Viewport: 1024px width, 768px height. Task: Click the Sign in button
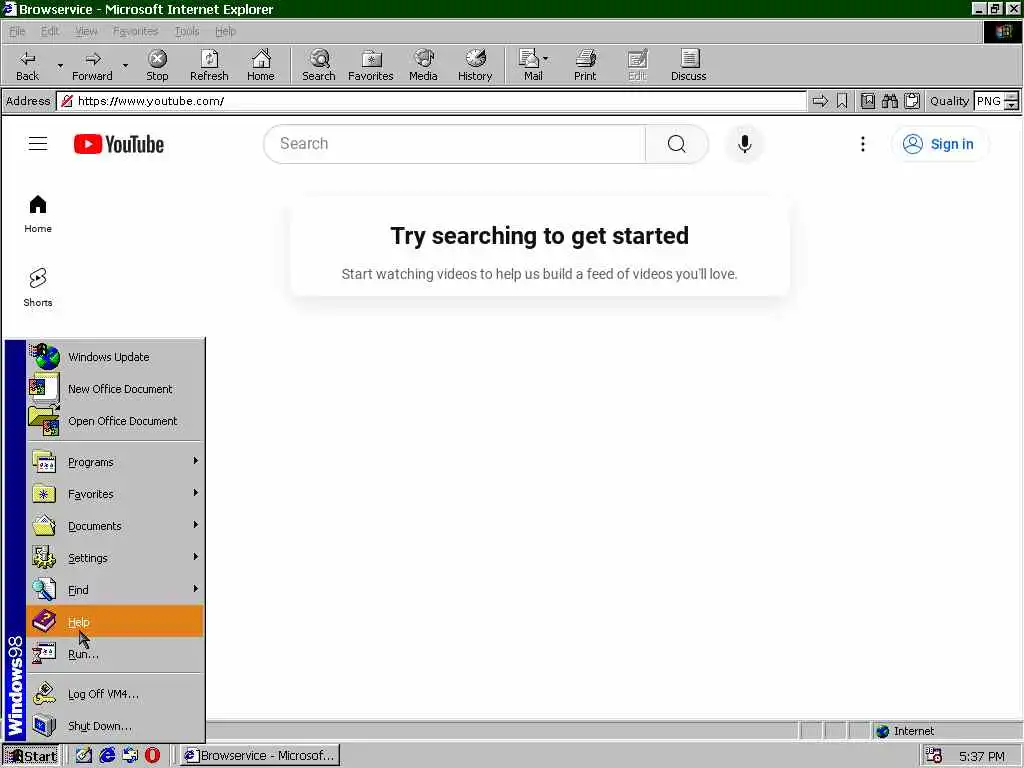pos(938,144)
